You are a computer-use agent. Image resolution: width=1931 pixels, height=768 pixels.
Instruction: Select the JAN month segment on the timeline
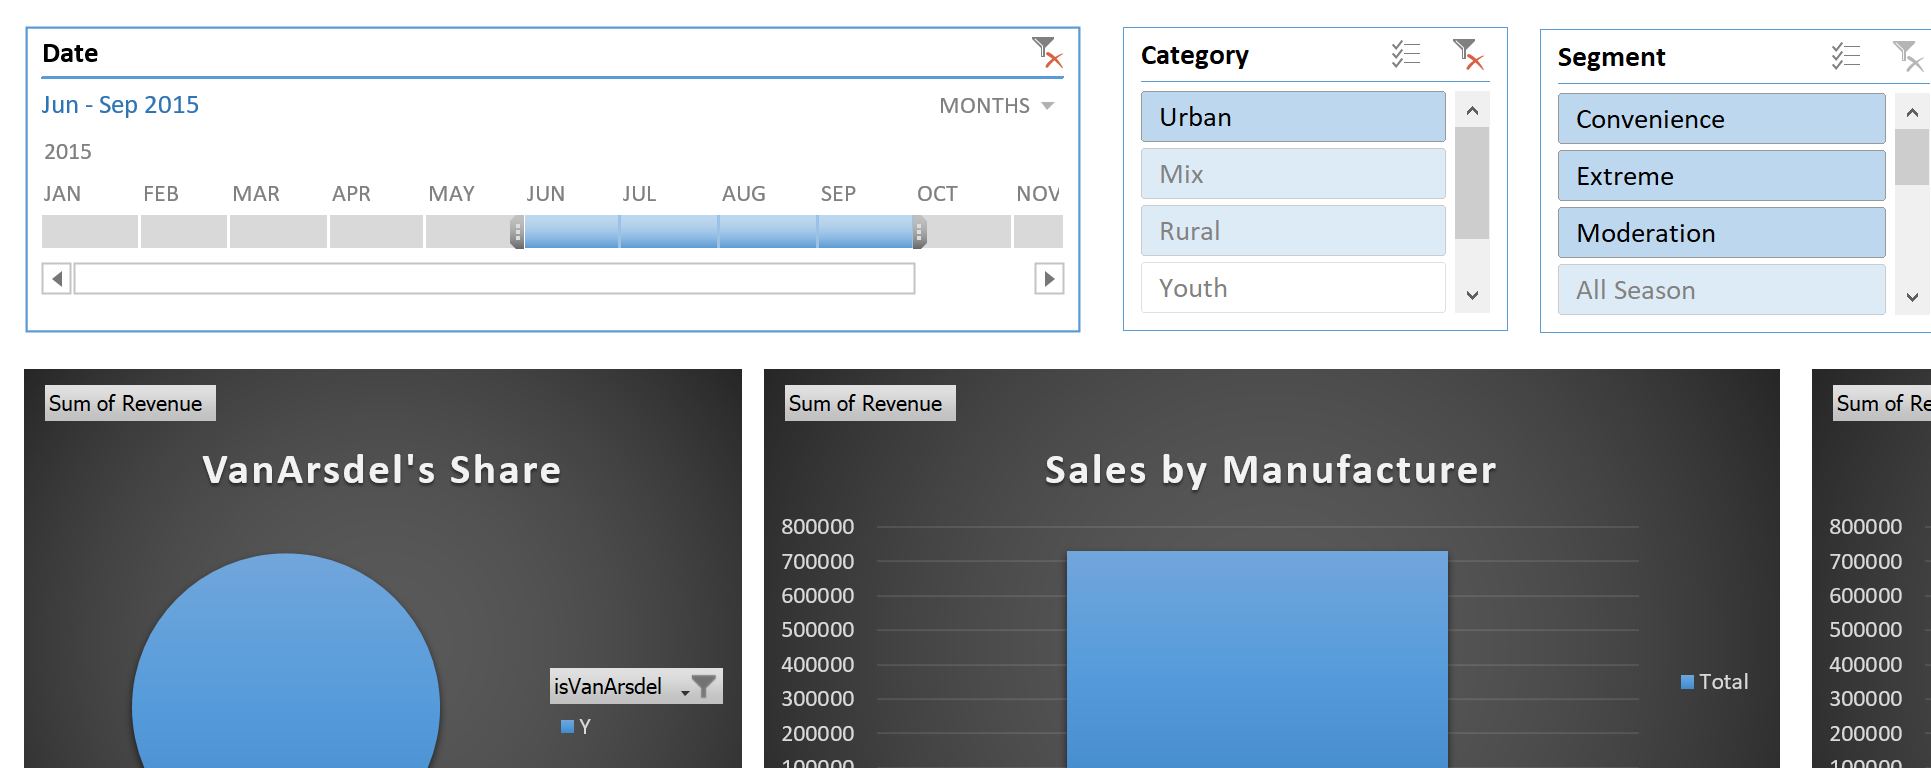click(90, 232)
